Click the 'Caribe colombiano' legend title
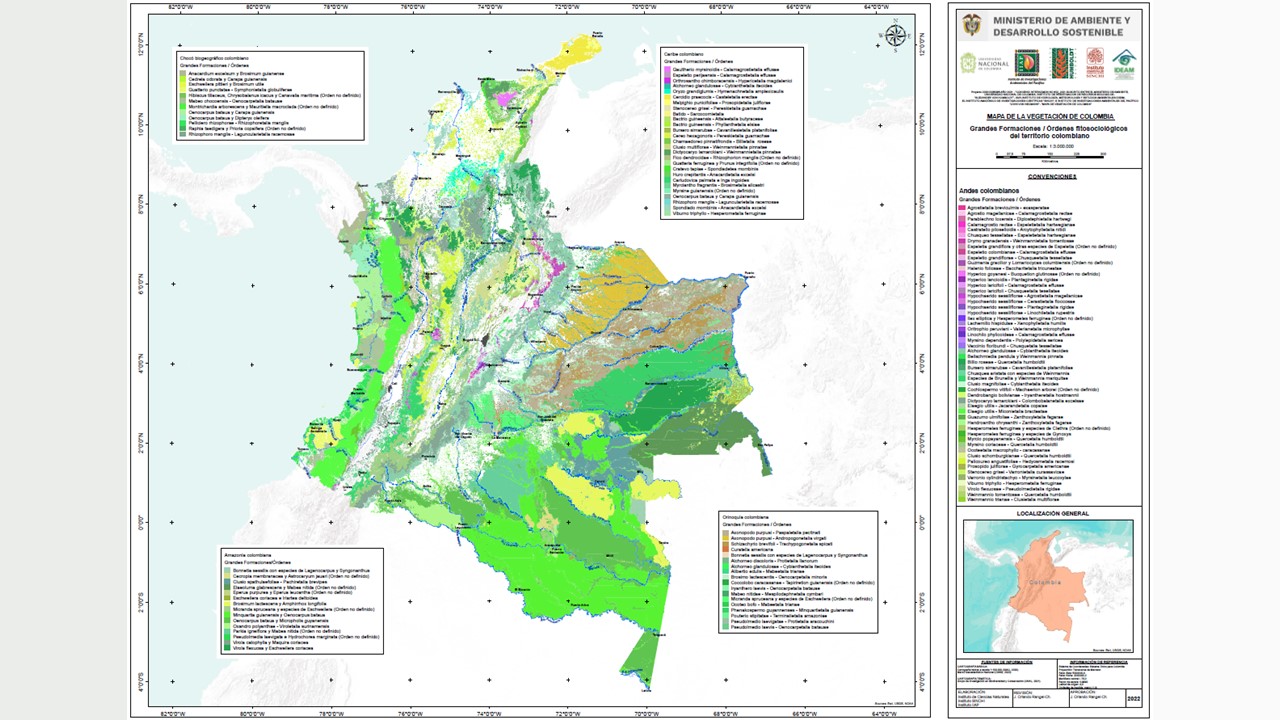The height and width of the screenshot is (720, 1280). pyautogui.click(x=685, y=54)
